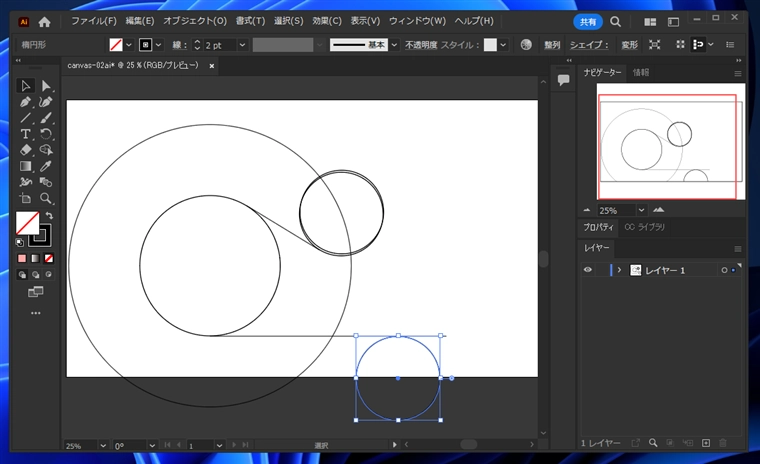This screenshot has width=760, height=464.
Task: Open the 不透明度 opacity link
Action: pos(421,45)
